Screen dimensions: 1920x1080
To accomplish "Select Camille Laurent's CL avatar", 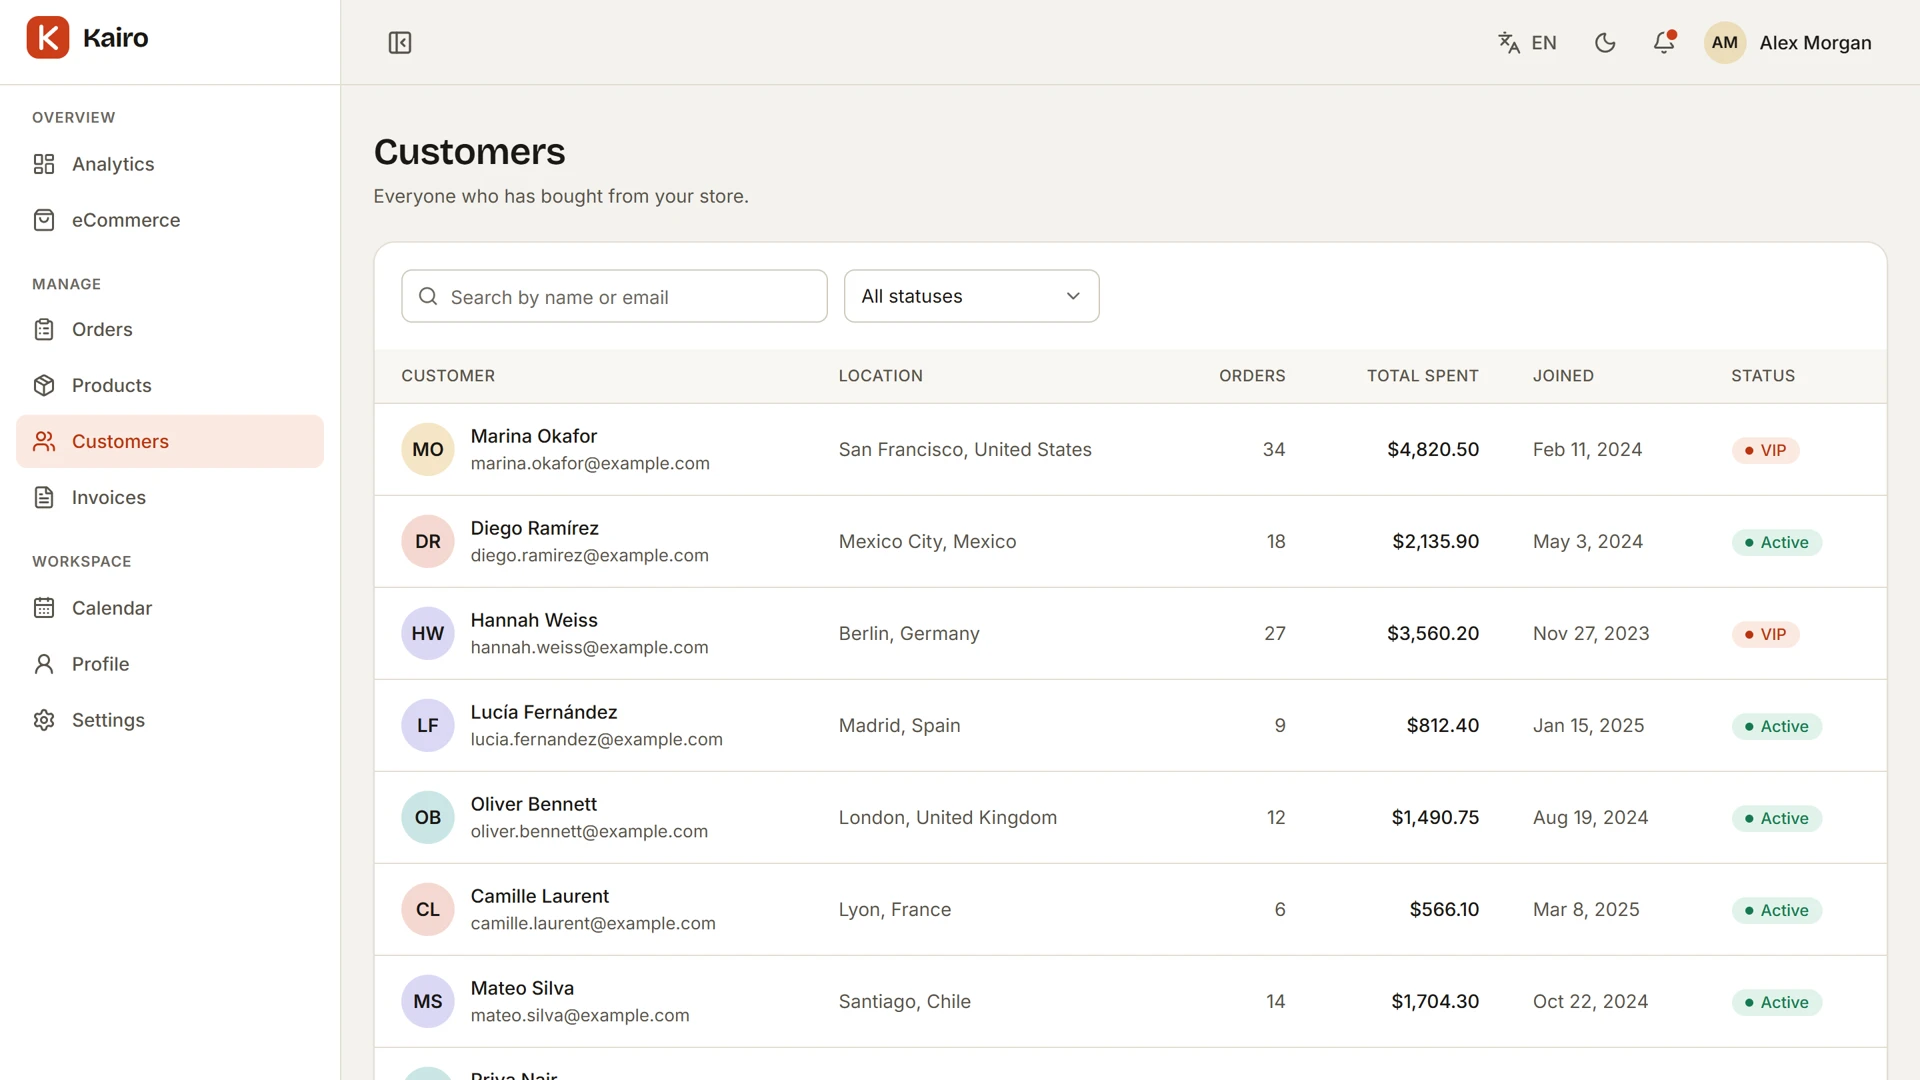I will 428,910.
